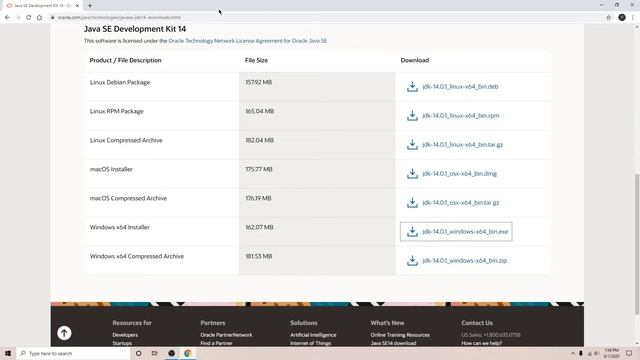Open Oracle Technology Network License Agreement link

click(247, 41)
